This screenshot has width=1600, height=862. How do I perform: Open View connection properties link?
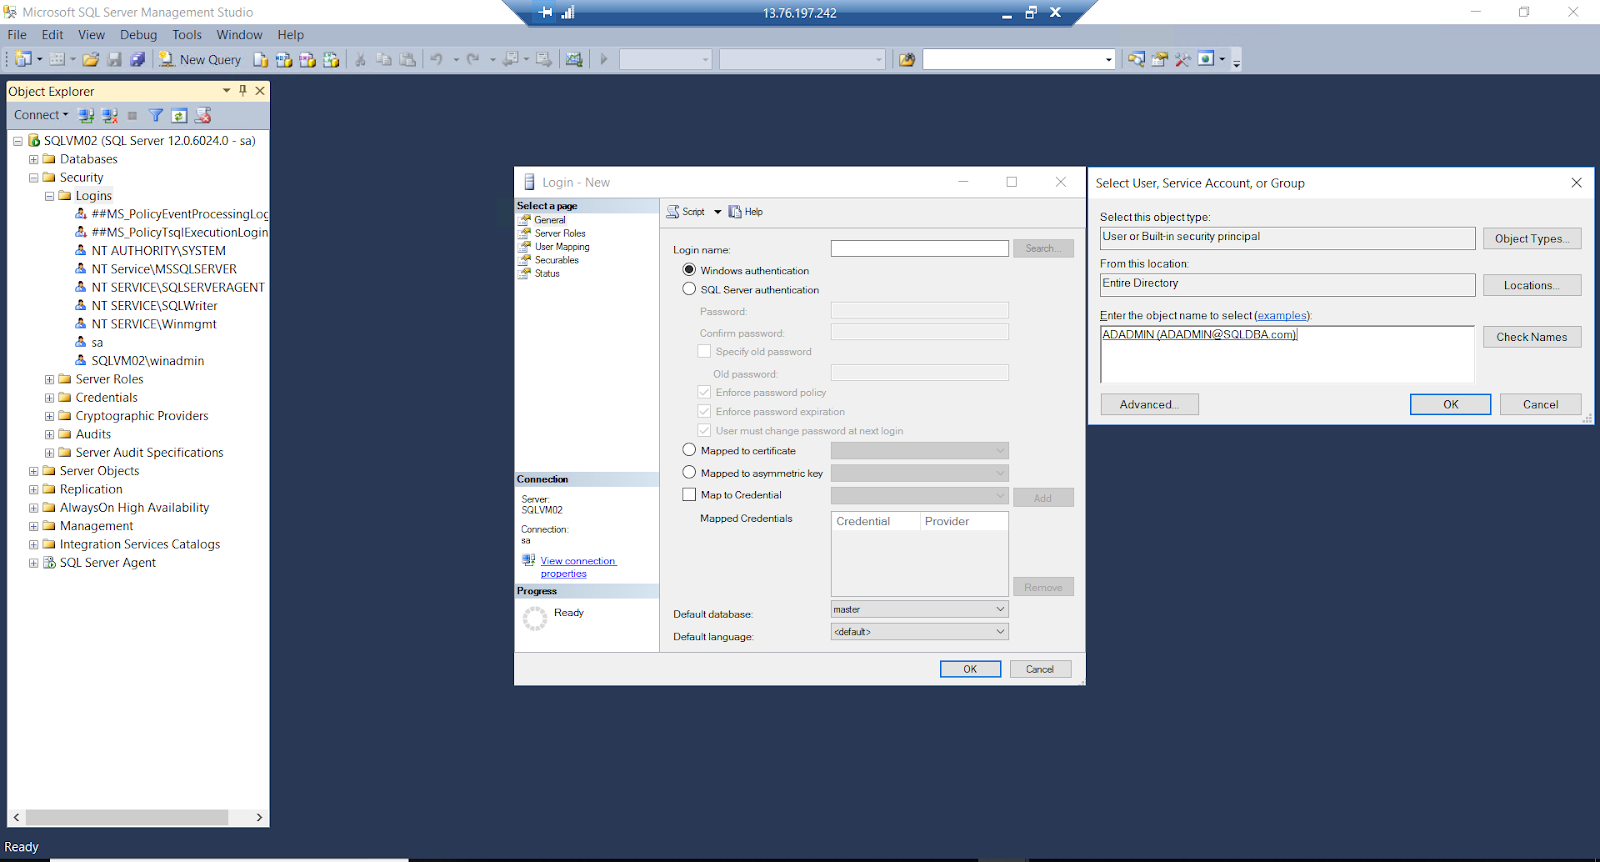coord(578,567)
